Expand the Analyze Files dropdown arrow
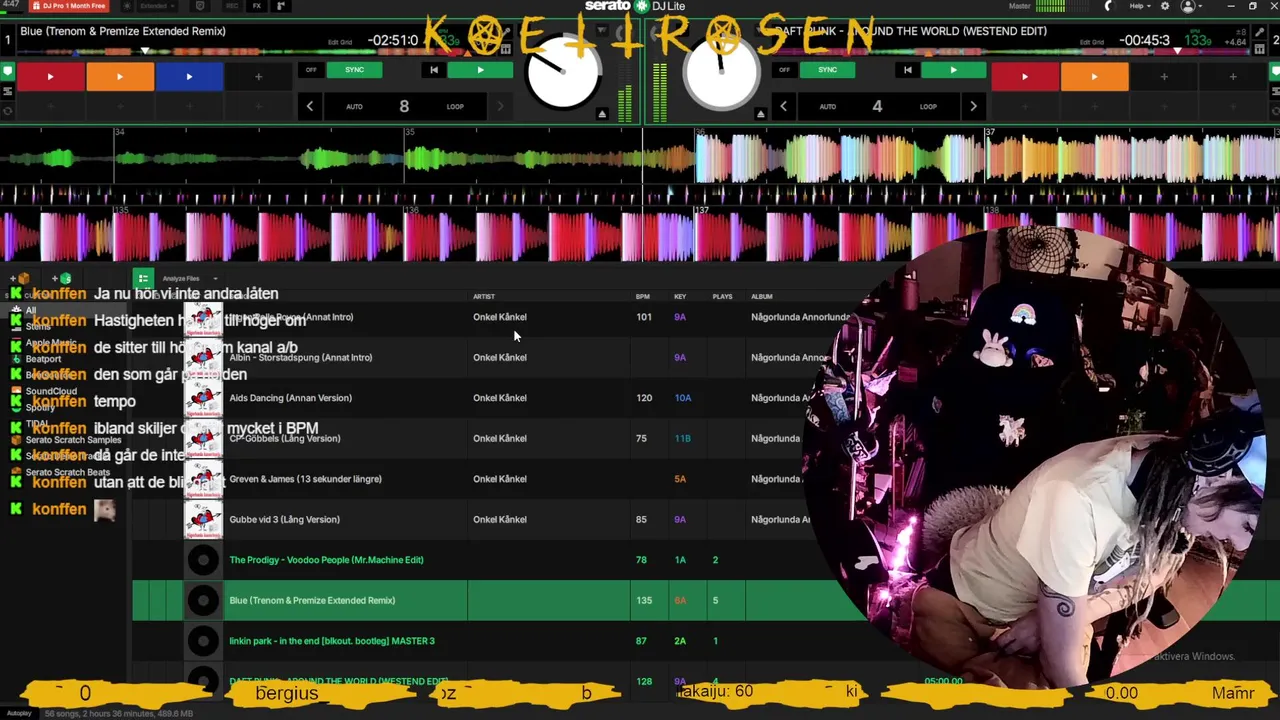 click(215, 279)
